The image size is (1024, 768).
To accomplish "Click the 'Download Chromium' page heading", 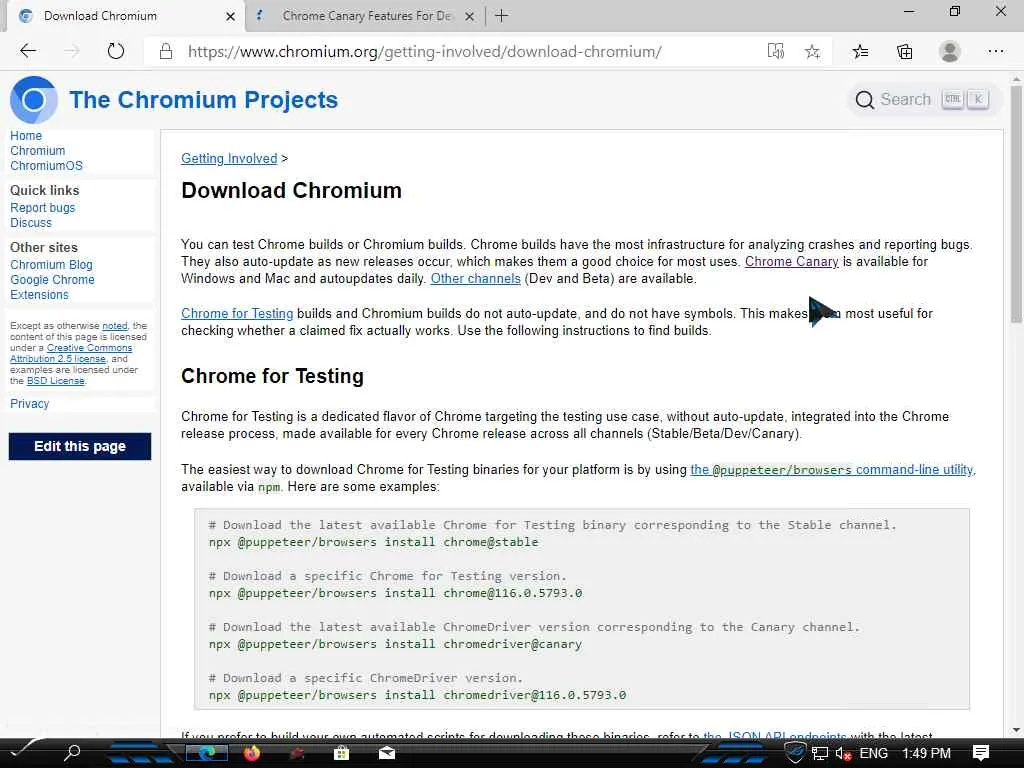I will [291, 190].
